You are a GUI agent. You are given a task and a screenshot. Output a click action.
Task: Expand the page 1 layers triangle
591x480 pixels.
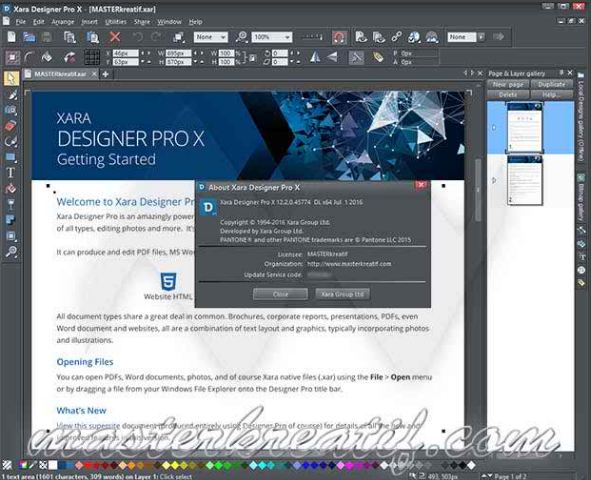coord(494,128)
